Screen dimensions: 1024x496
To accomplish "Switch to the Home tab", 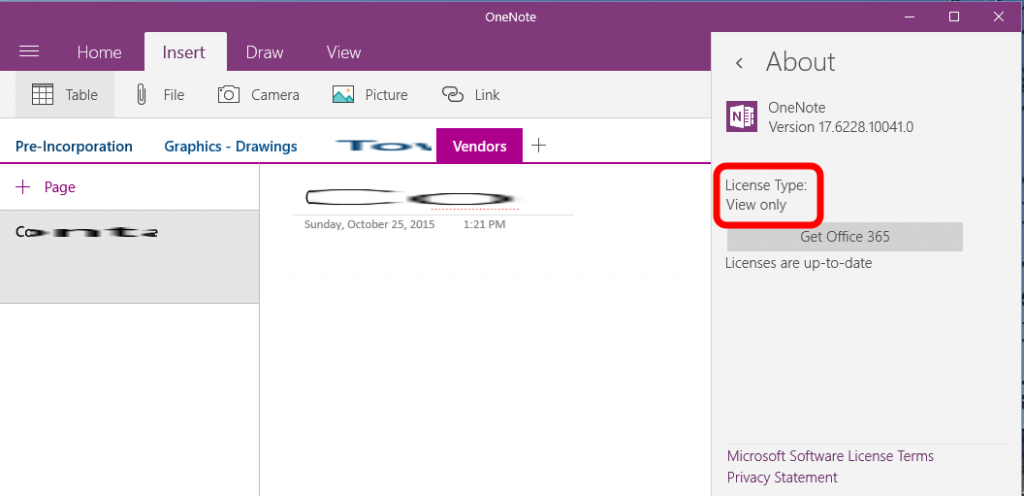I will pos(99,53).
